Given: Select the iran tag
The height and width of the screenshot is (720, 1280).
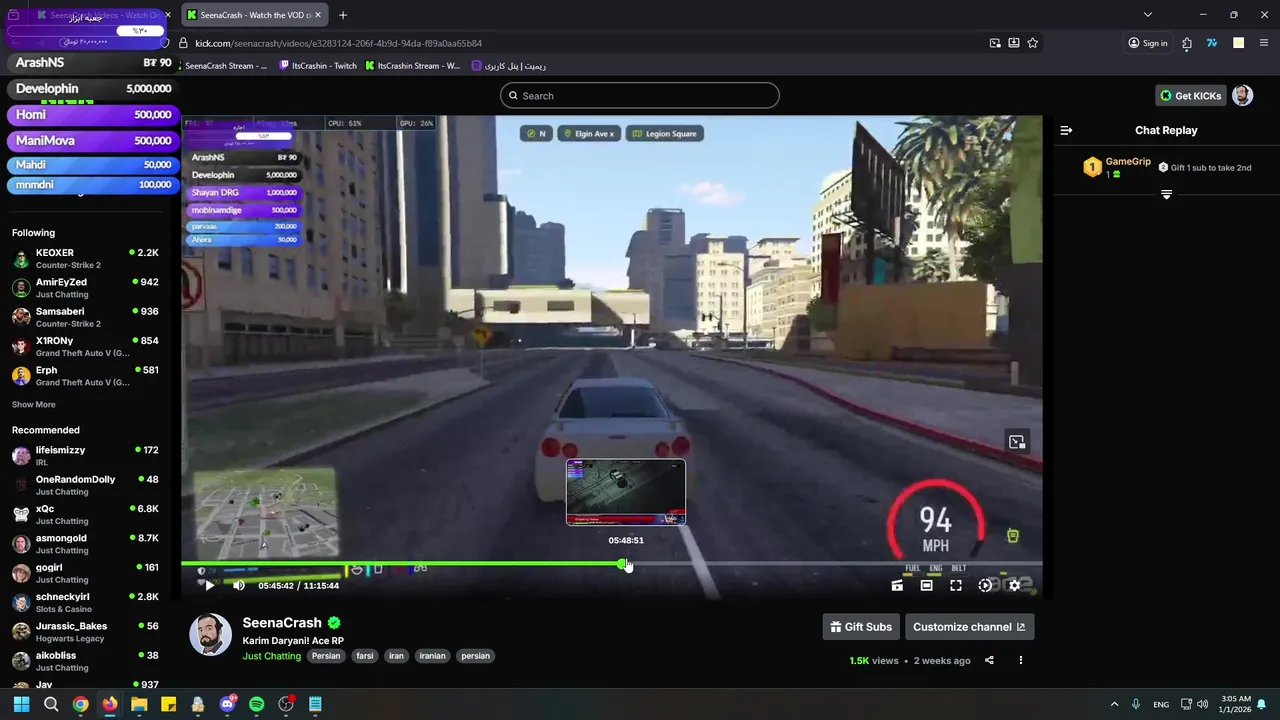Looking at the screenshot, I should tap(396, 656).
